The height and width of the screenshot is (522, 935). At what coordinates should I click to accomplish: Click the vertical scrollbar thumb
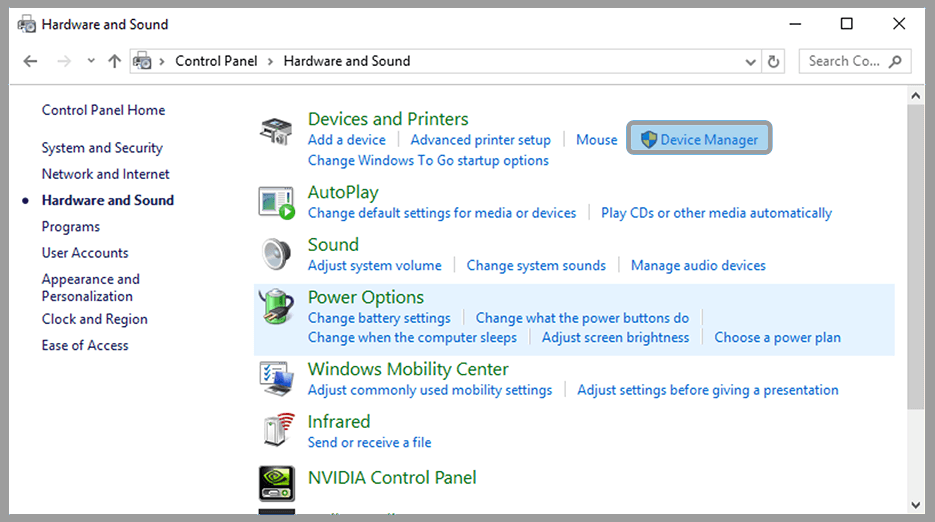(916, 257)
